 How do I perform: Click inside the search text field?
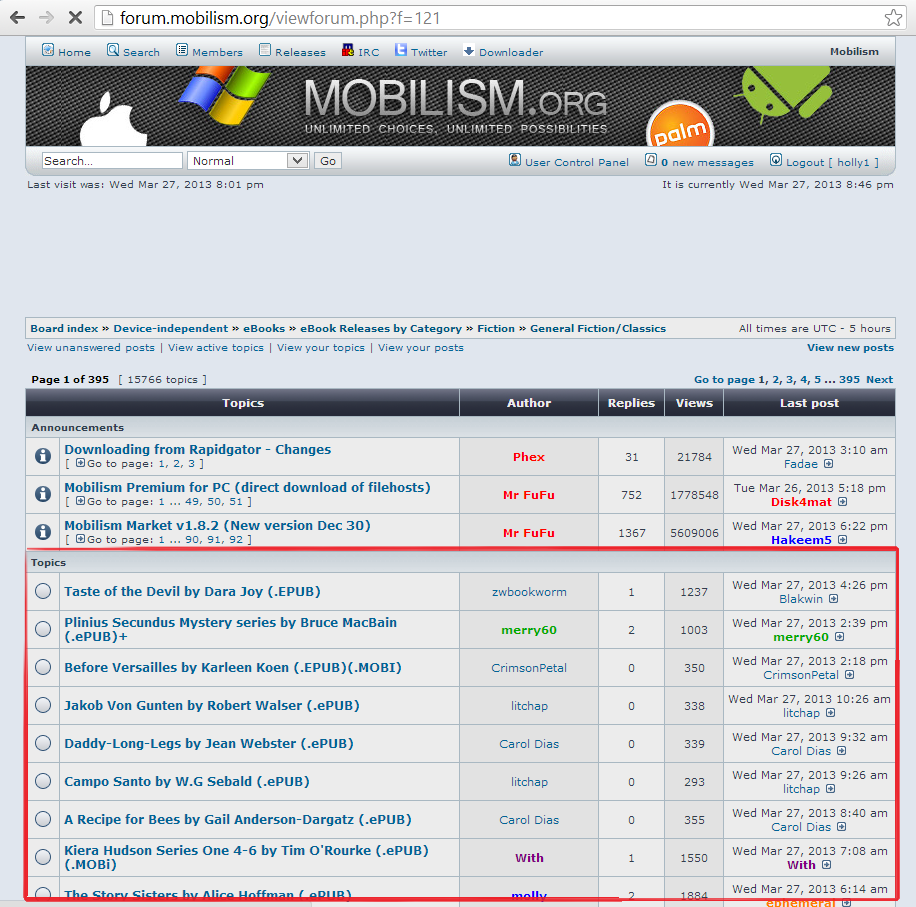point(111,160)
